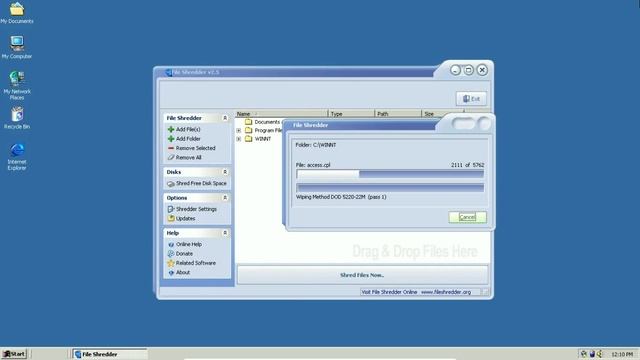
Task: Click the Updates icon
Action: (x=171, y=218)
